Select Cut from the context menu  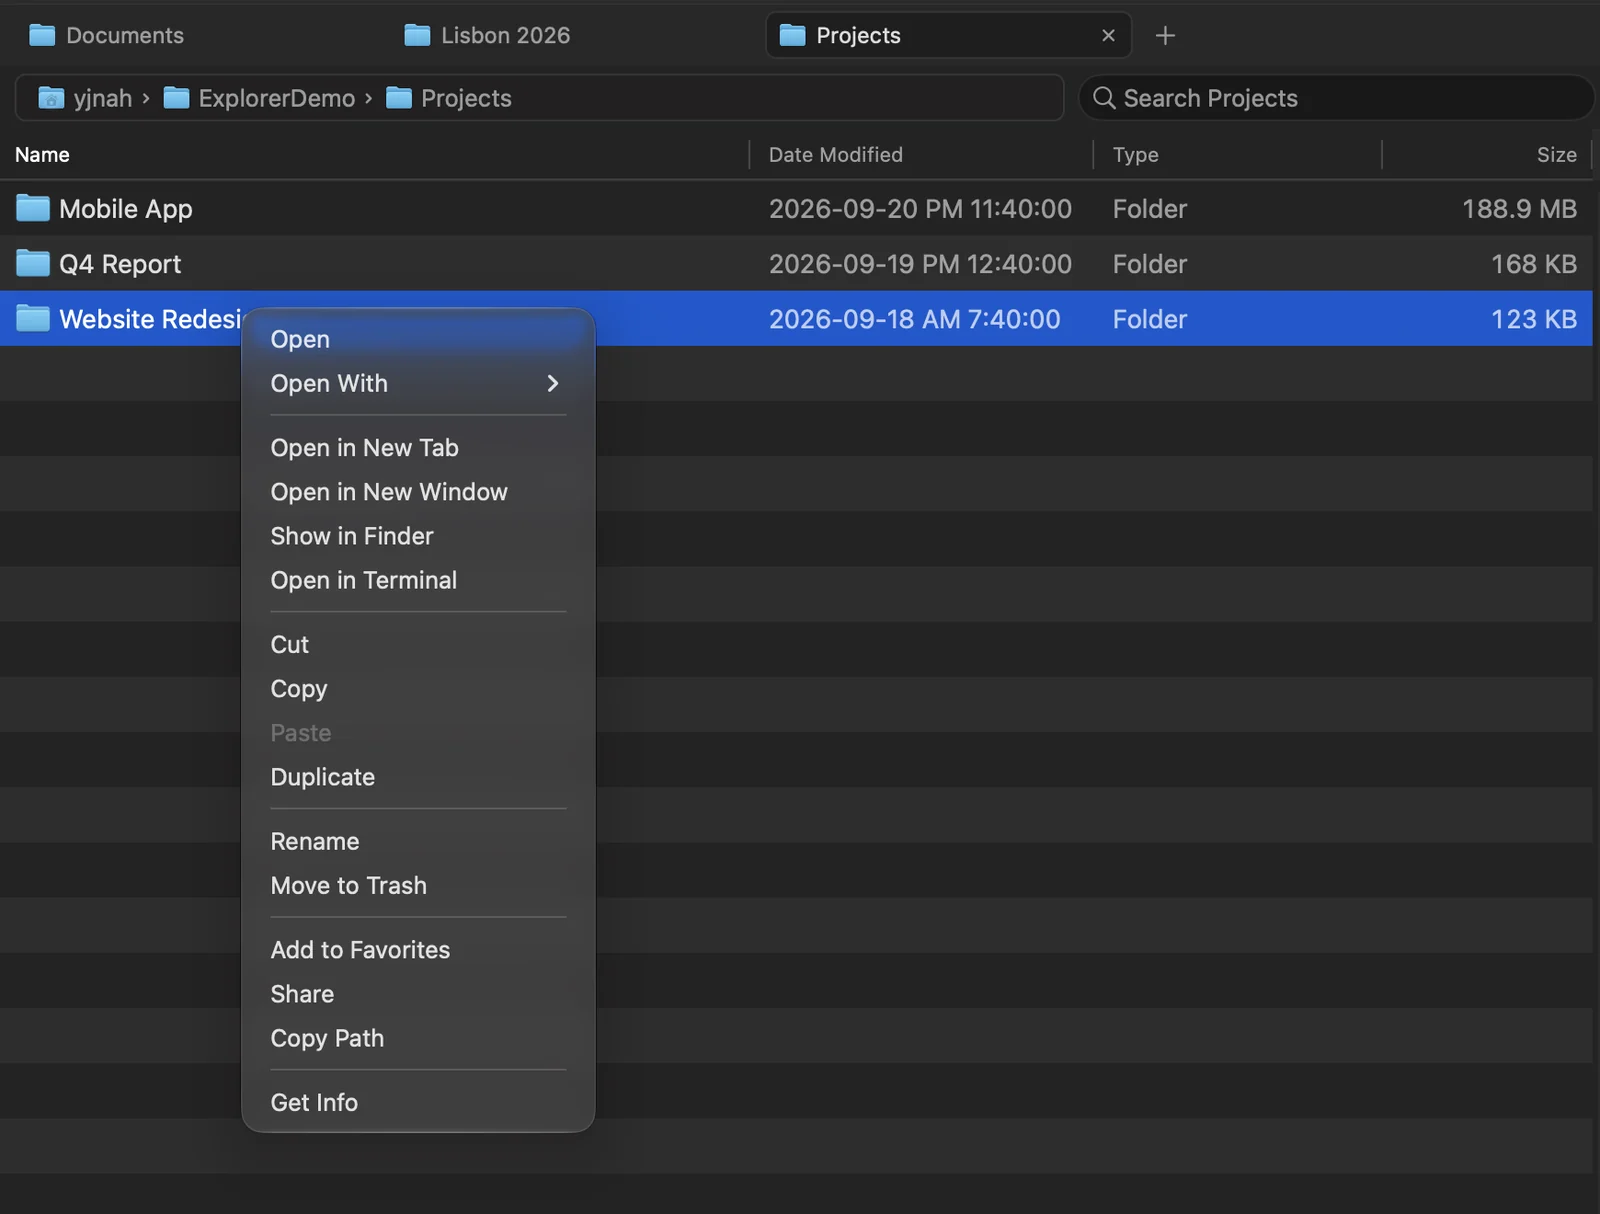pyautogui.click(x=418, y=645)
